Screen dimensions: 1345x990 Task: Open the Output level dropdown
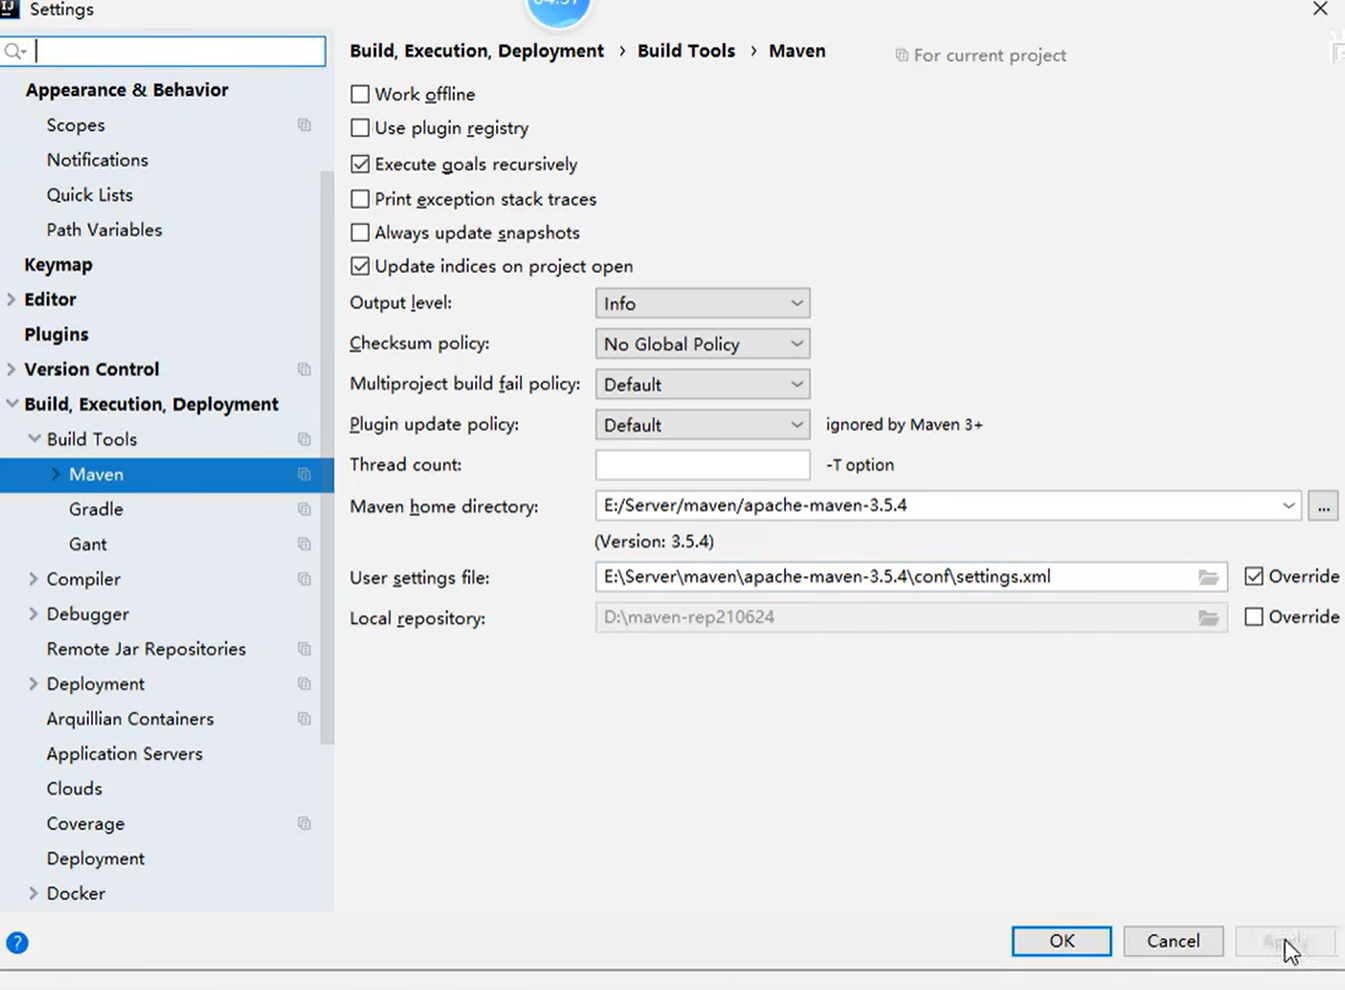(702, 303)
